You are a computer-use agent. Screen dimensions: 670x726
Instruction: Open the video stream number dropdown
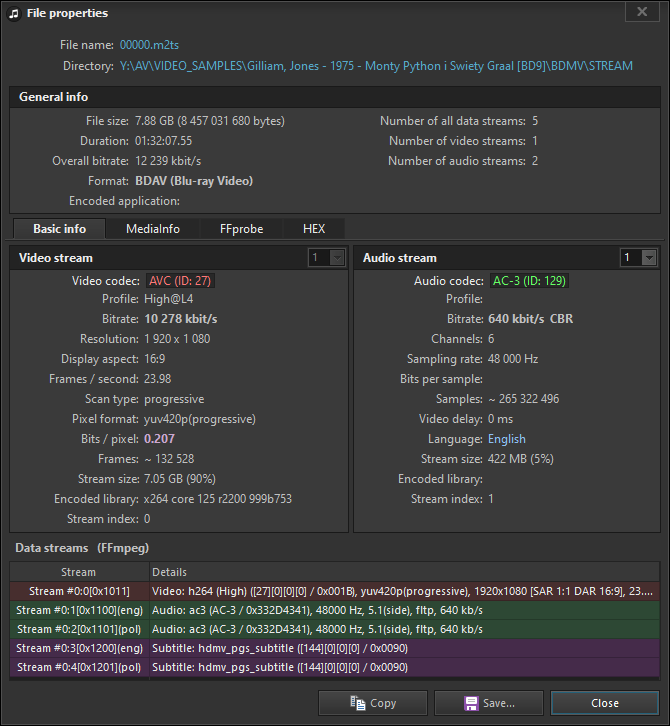point(327,258)
